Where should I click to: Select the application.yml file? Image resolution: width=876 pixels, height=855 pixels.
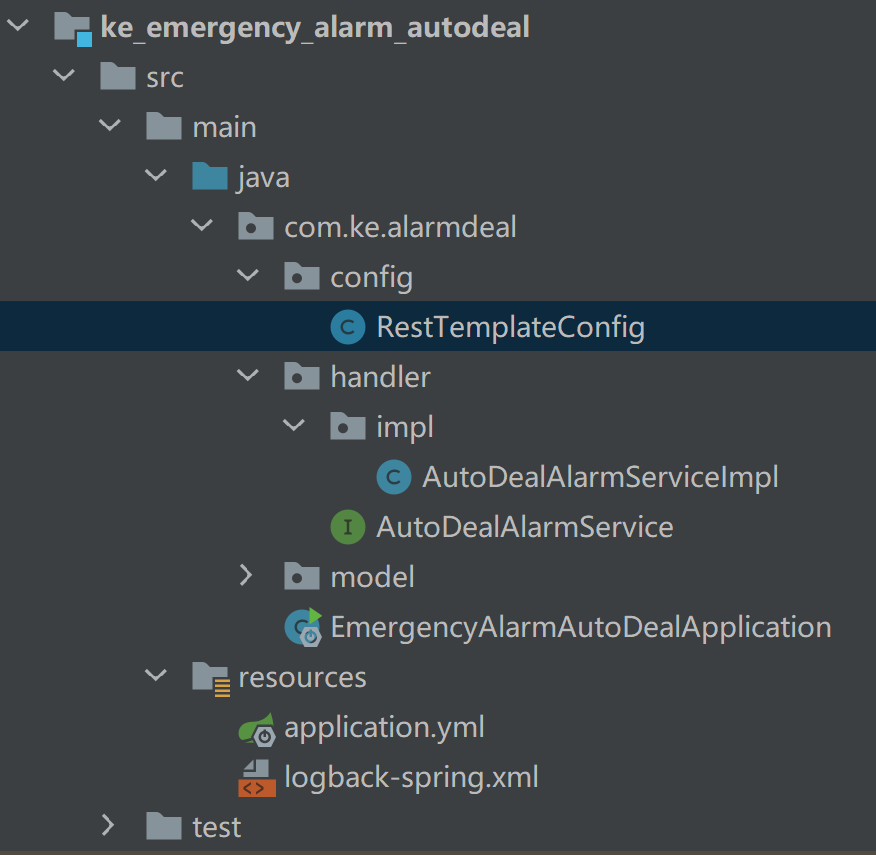pyautogui.click(x=384, y=729)
